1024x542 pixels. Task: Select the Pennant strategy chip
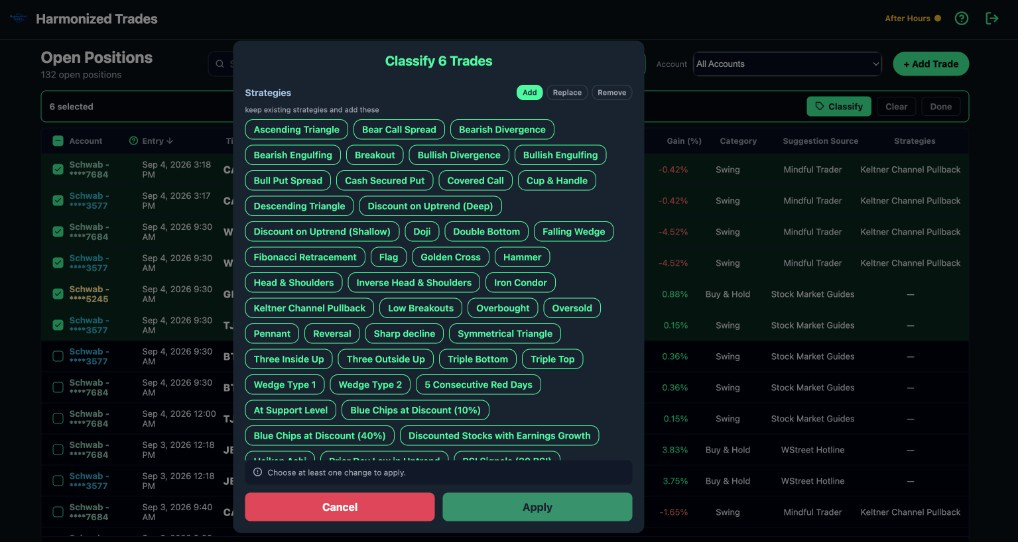point(272,333)
